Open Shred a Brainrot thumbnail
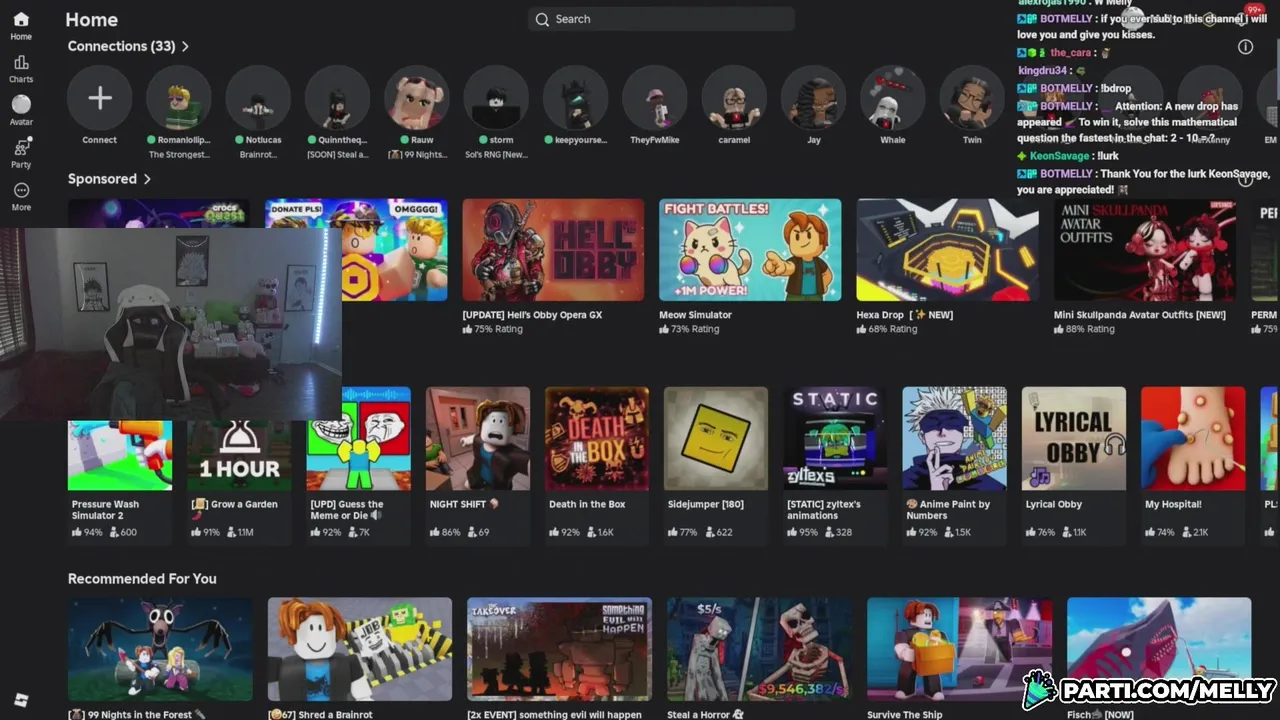The image size is (1280, 720). coord(360,649)
